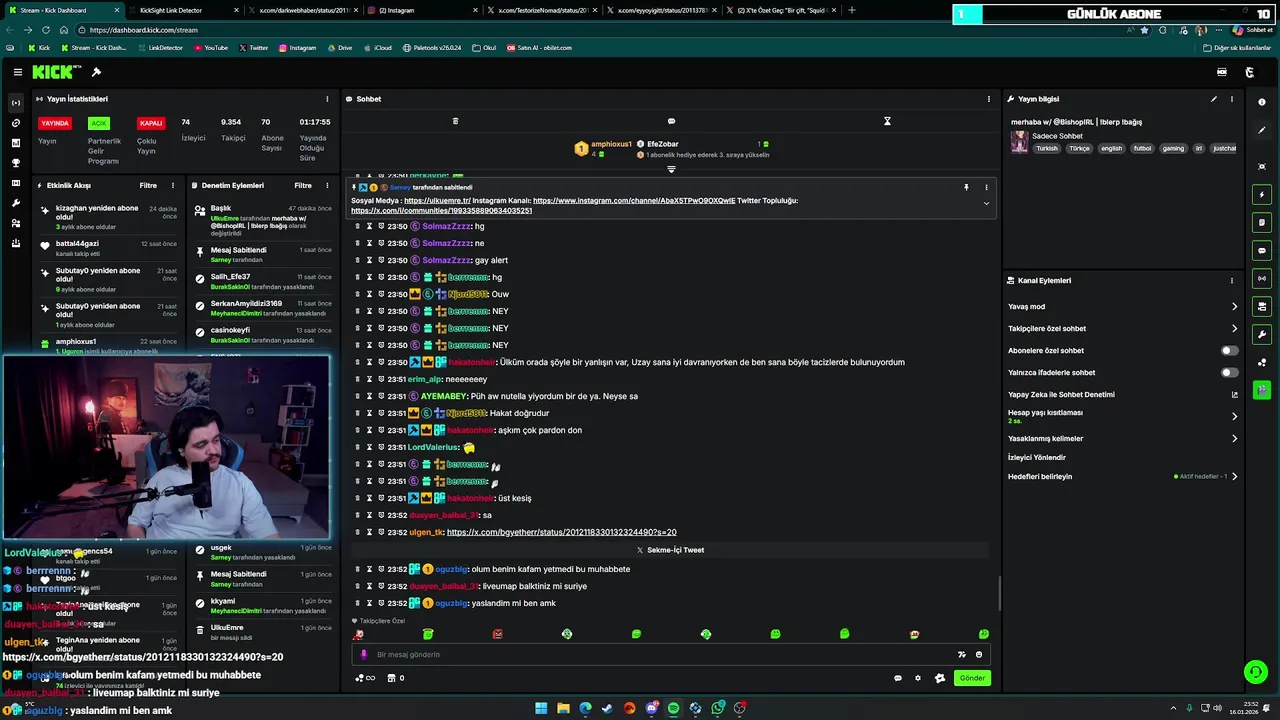This screenshot has height=720, width=1280.
Task: Click amphioxus1 in gift leaderboard
Action: (610, 144)
